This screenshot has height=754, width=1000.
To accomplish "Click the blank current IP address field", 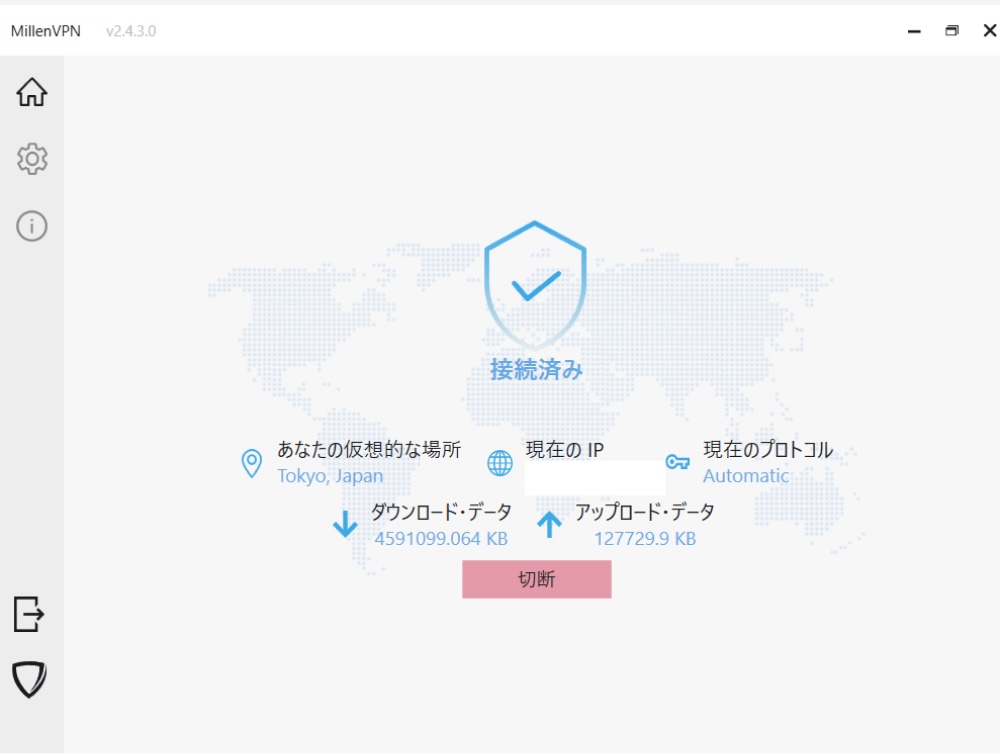I will point(595,478).
